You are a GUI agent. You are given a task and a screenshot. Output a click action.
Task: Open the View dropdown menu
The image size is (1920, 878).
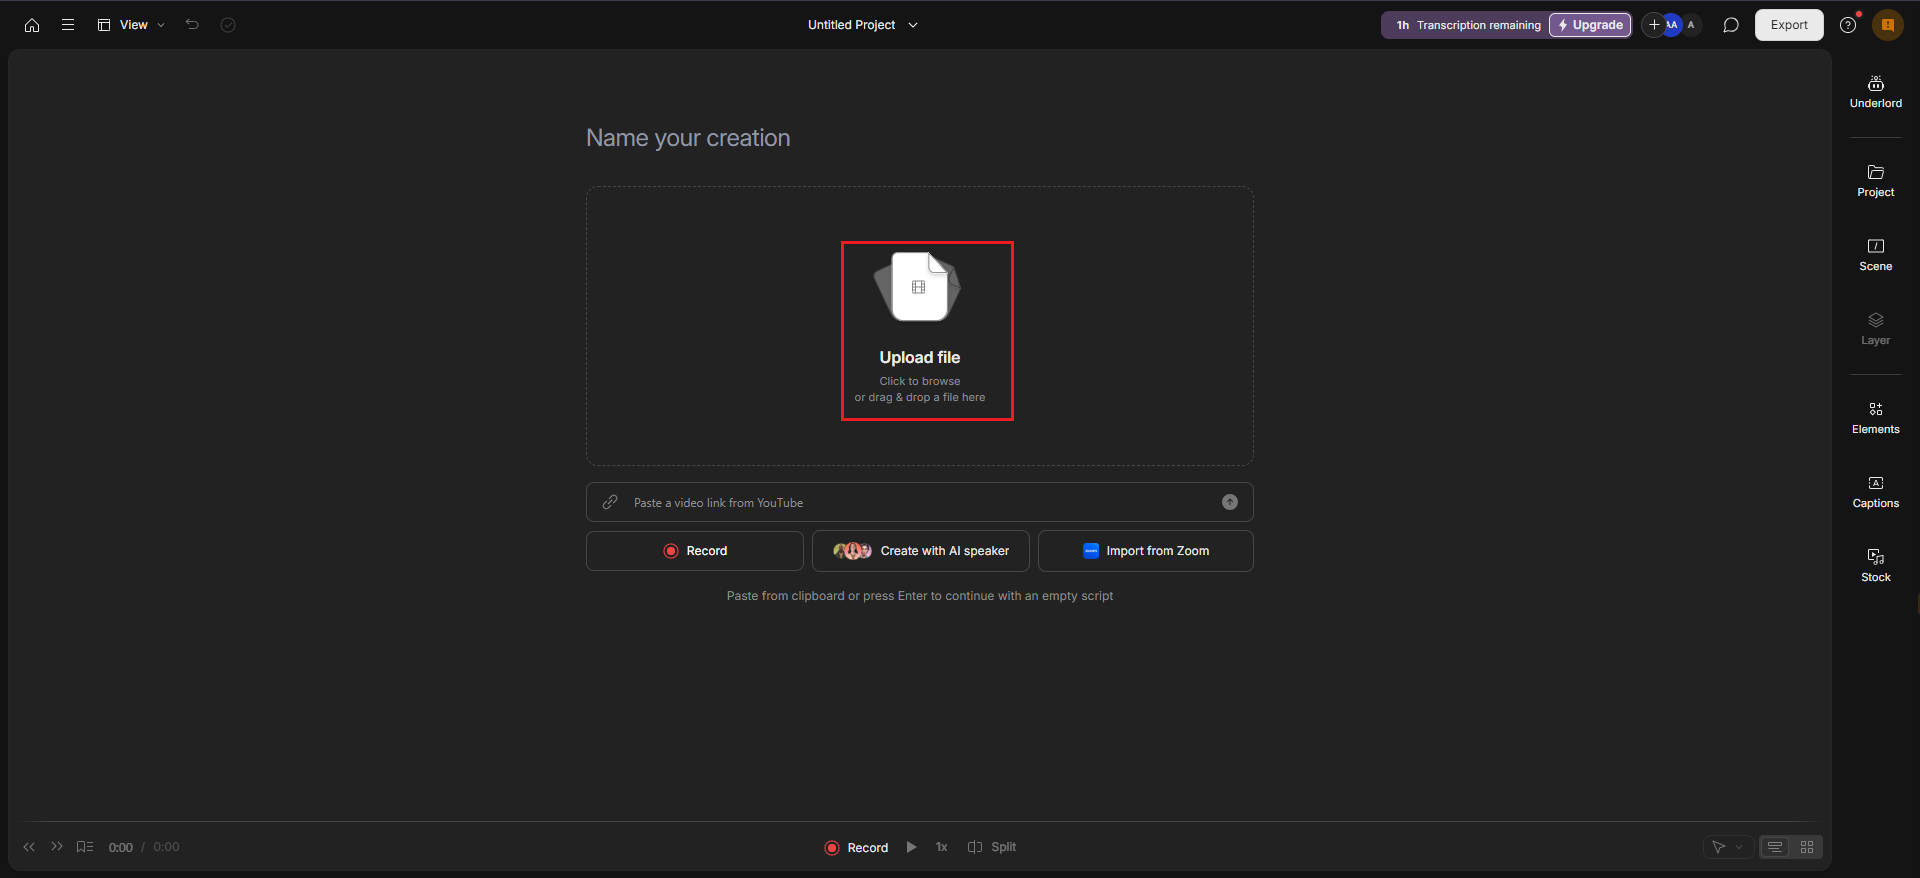click(x=131, y=25)
